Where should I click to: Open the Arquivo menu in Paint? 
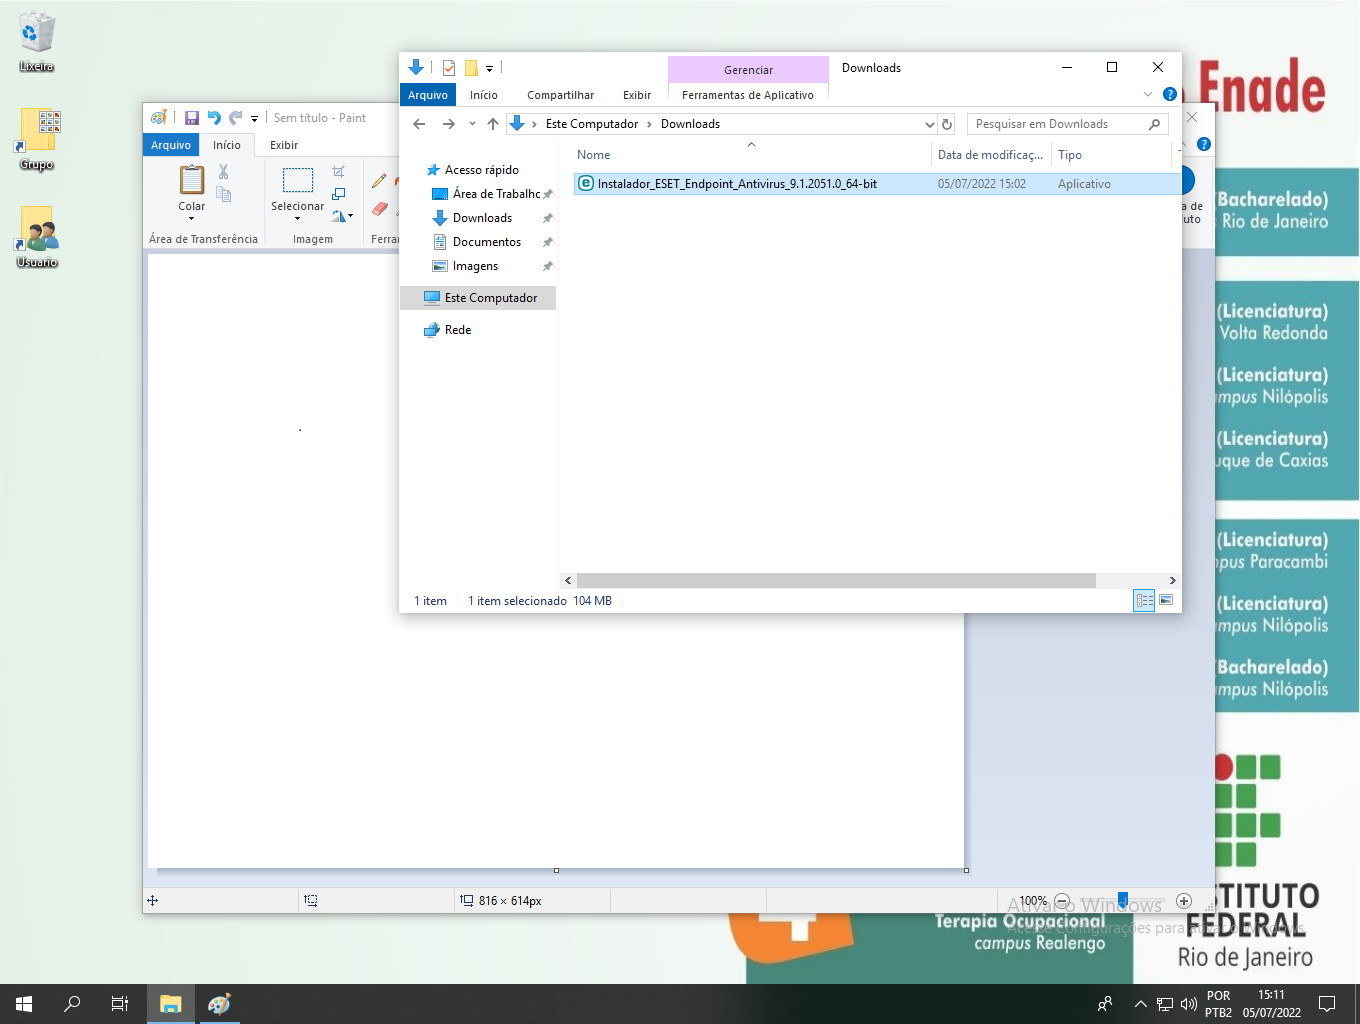171,145
